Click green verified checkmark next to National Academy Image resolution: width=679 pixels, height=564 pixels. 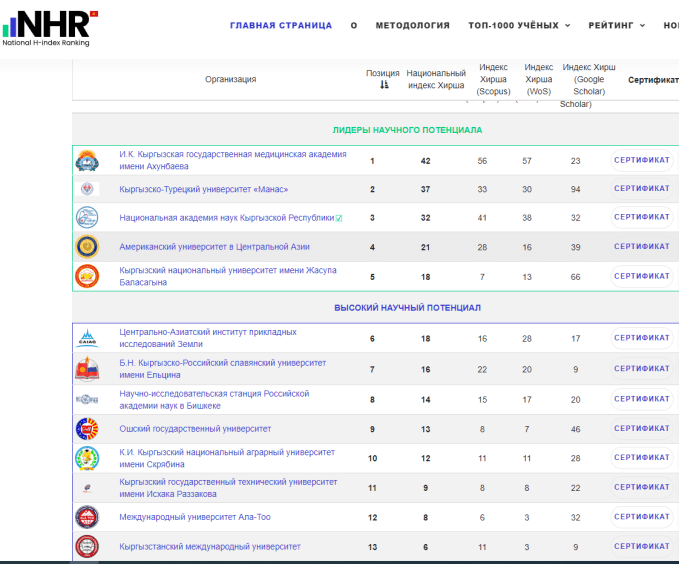pos(339,218)
